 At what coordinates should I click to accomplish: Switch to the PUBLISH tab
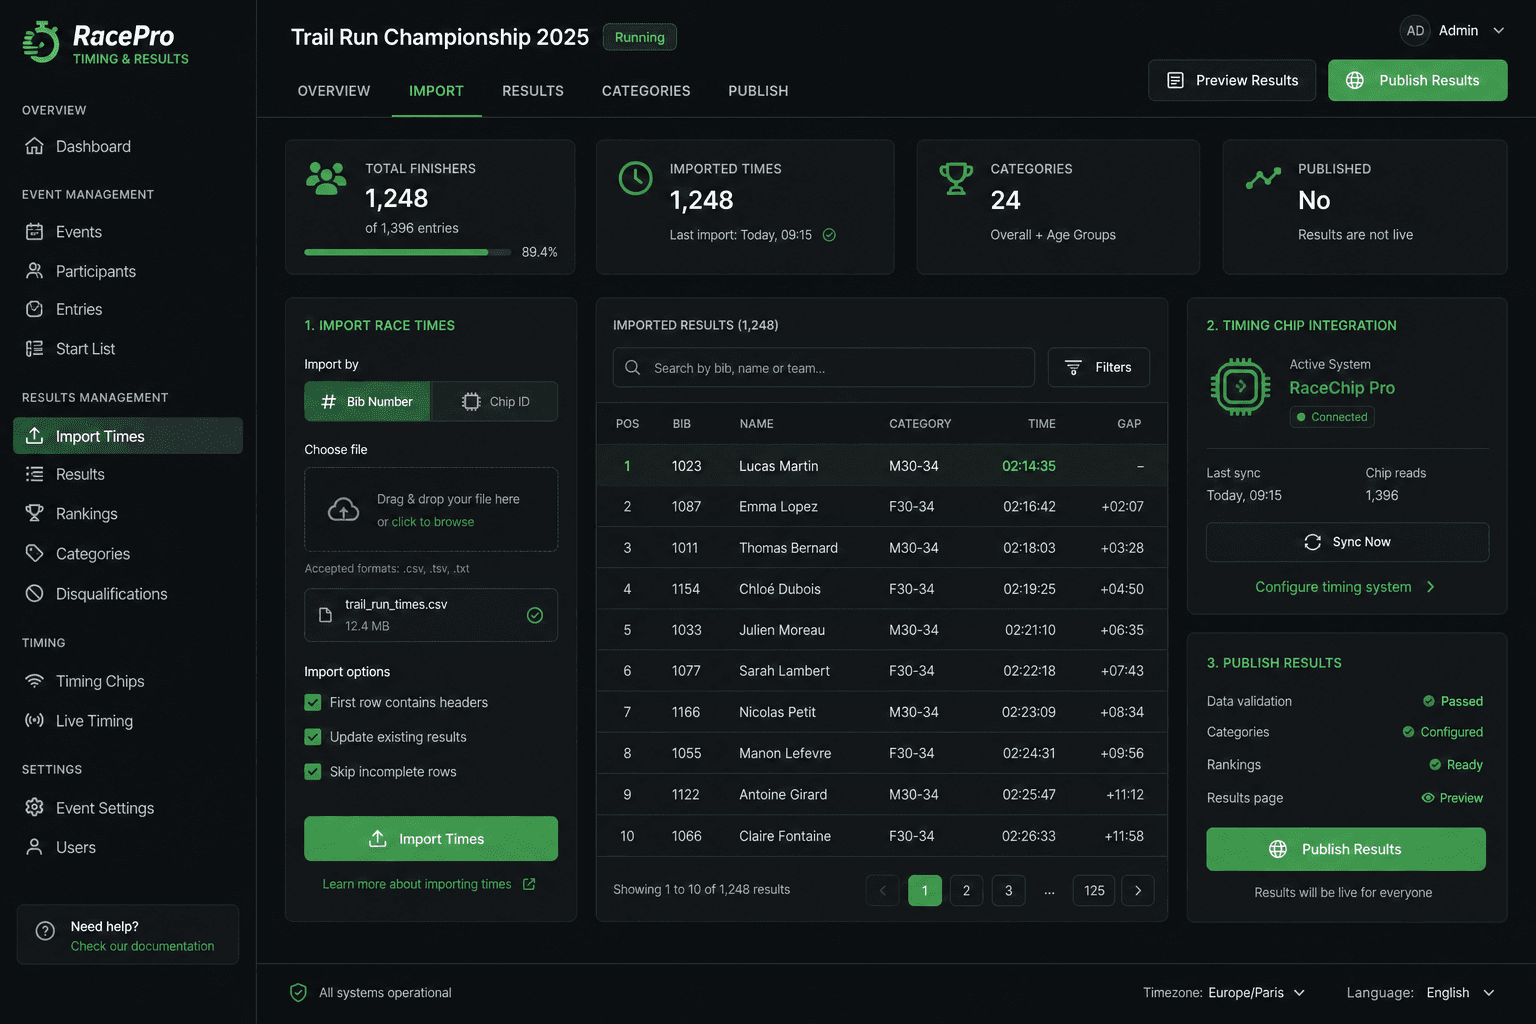click(x=758, y=91)
